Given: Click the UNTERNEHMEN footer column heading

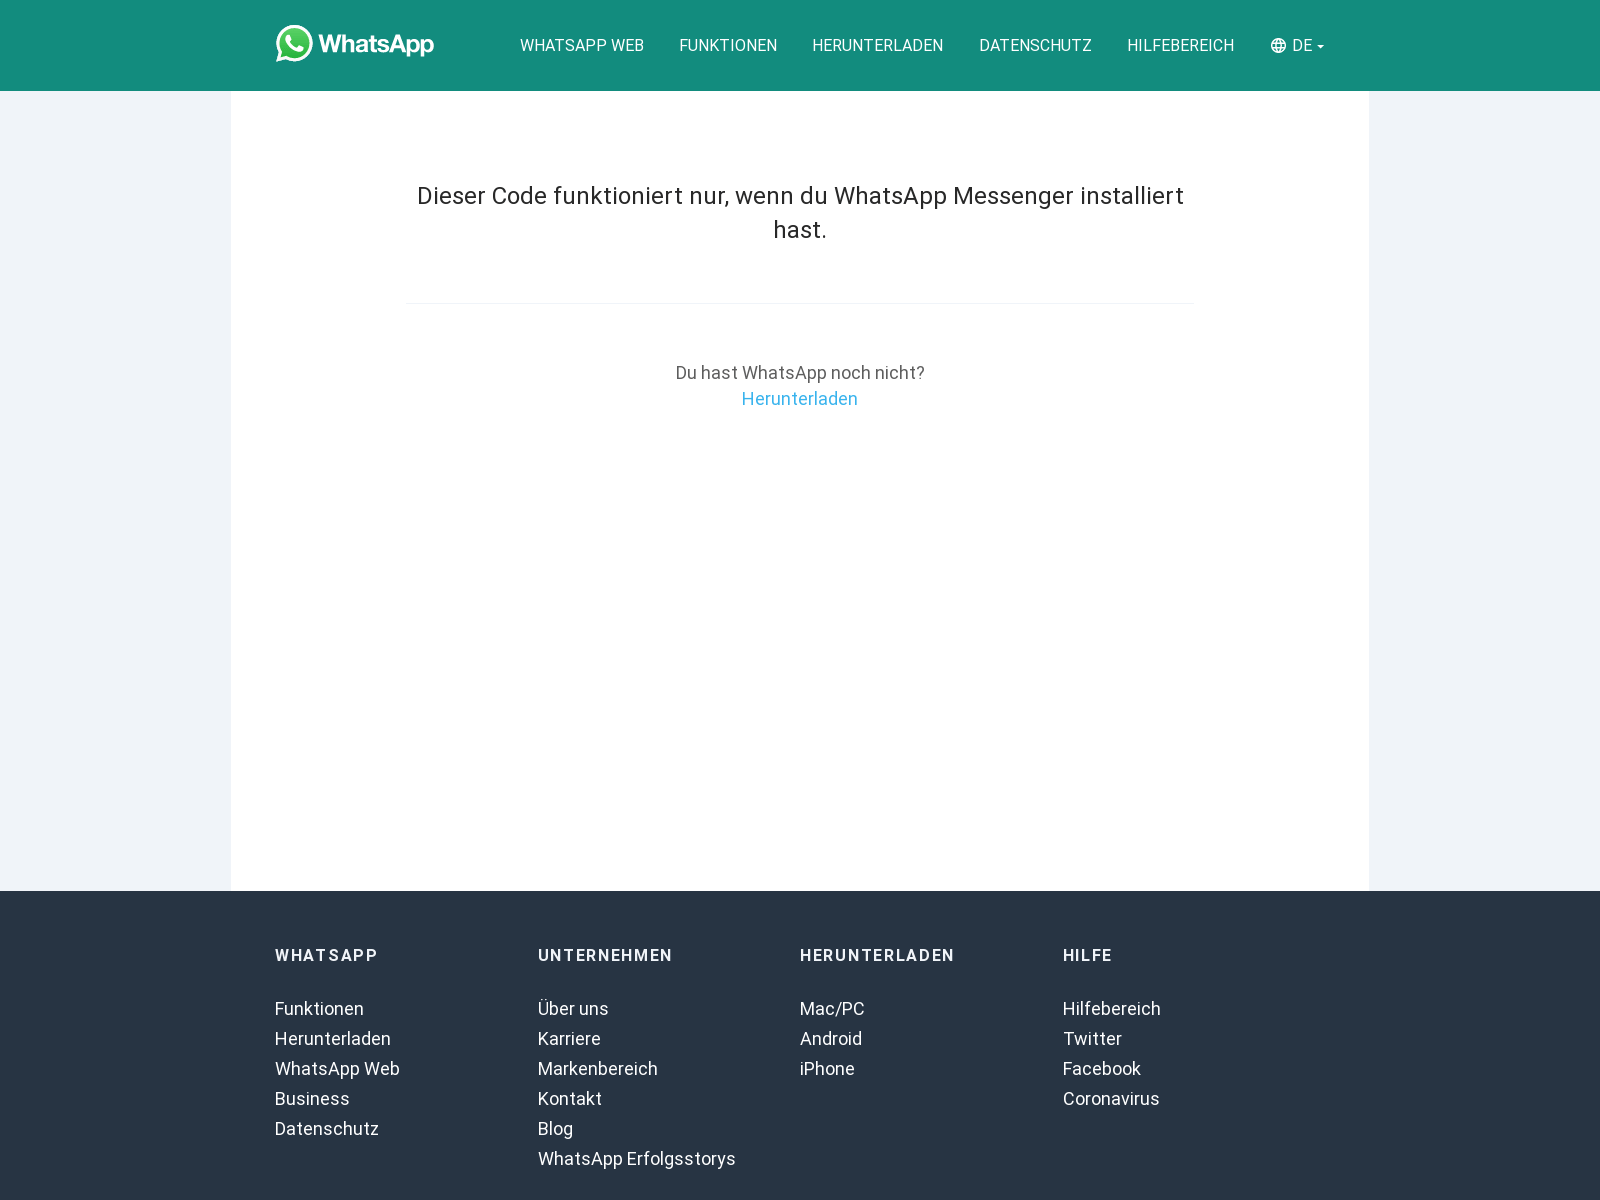Looking at the screenshot, I should click(605, 955).
